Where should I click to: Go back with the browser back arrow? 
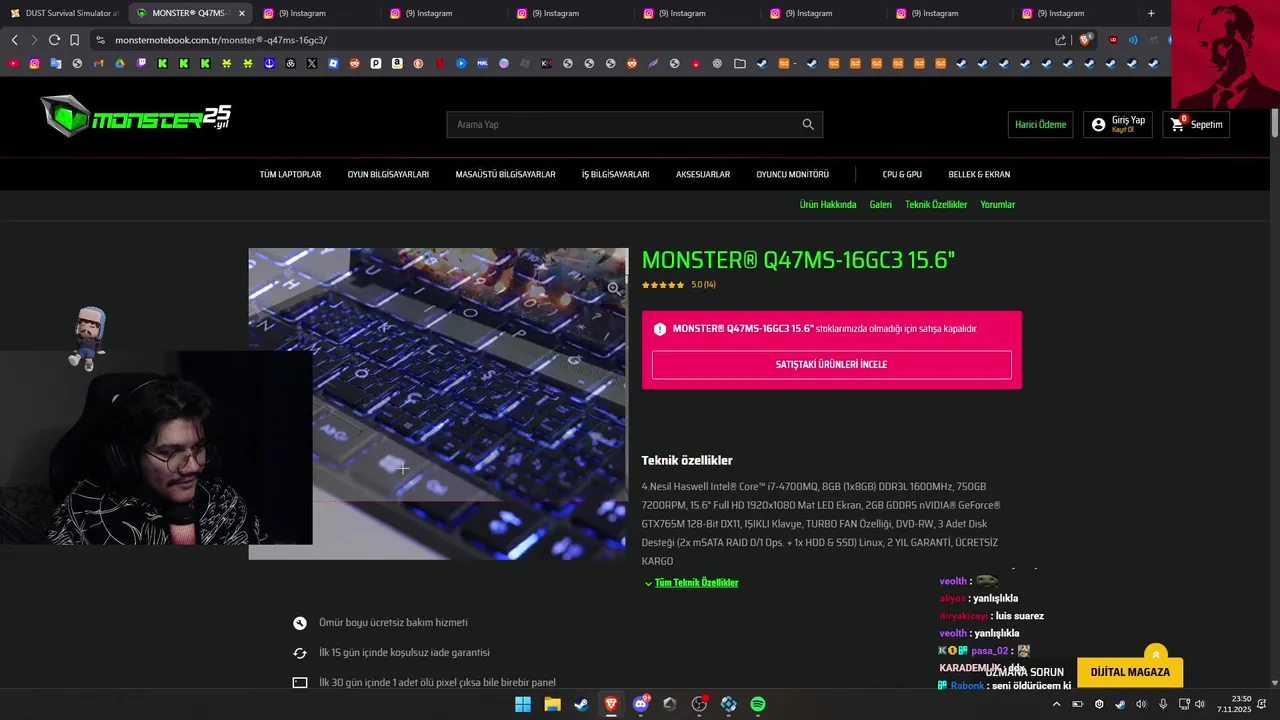click(14, 40)
